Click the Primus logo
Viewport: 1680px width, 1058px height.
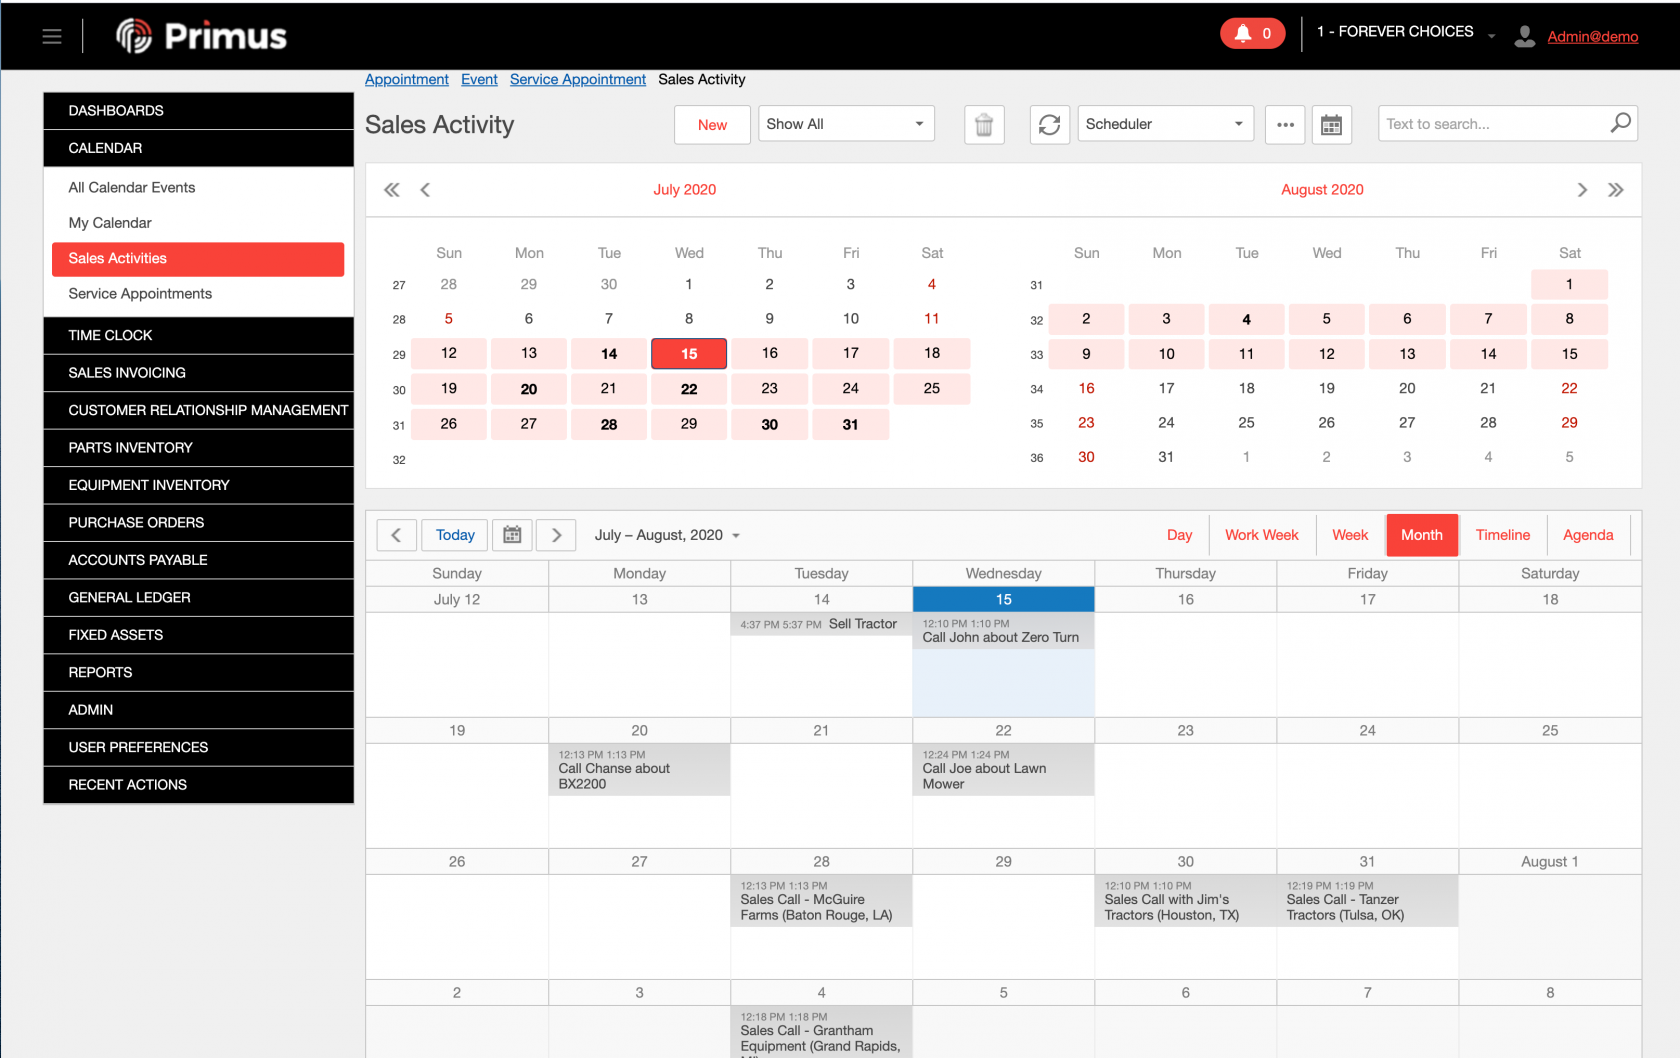(x=201, y=36)
